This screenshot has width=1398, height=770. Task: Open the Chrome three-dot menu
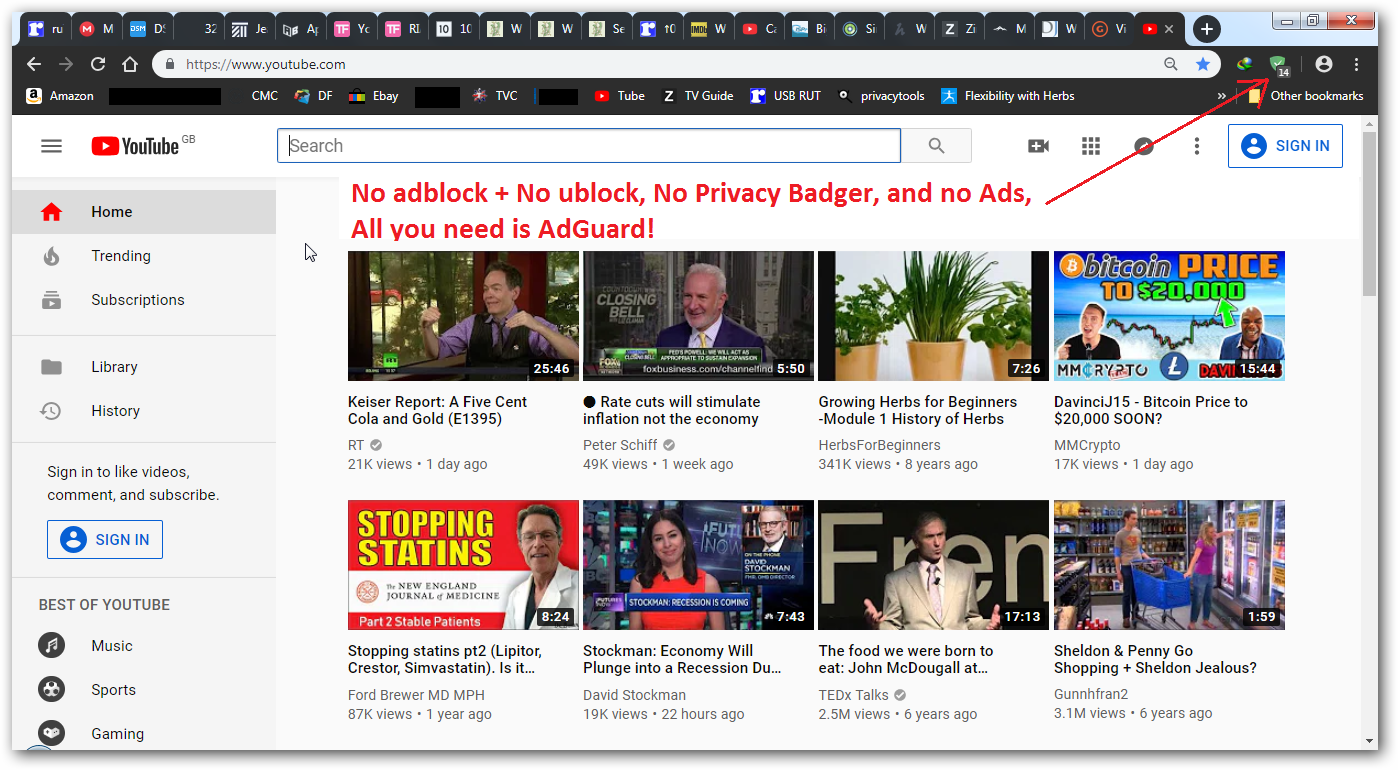pyautogui.click(x=1357, y=64)
